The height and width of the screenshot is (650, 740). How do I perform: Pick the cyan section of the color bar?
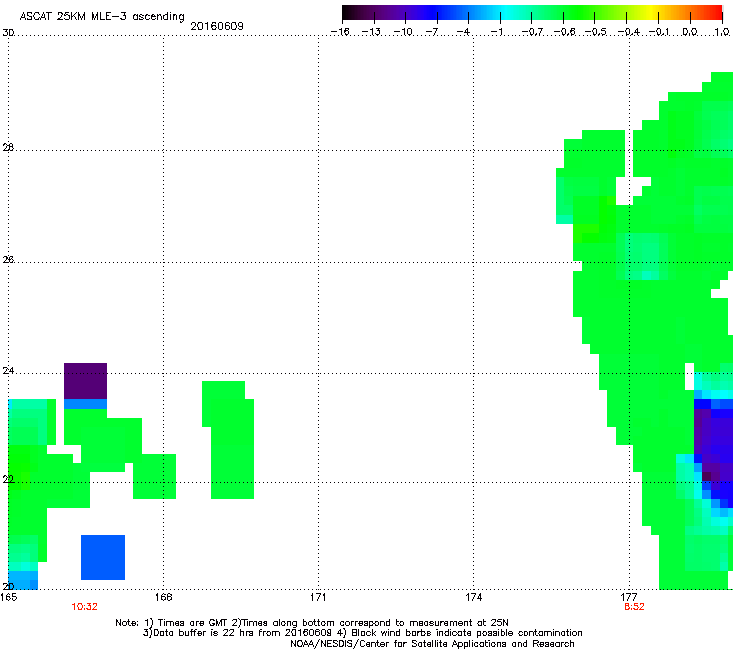[507, 13]
